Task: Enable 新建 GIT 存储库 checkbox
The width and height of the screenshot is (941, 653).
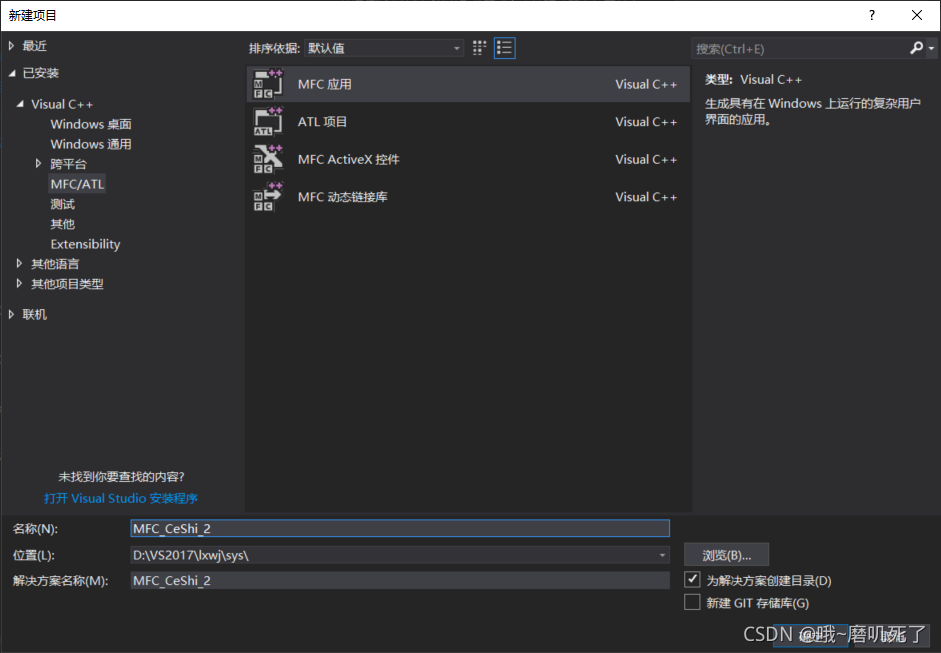Action: pyautogui.click(x=692, y=602)
